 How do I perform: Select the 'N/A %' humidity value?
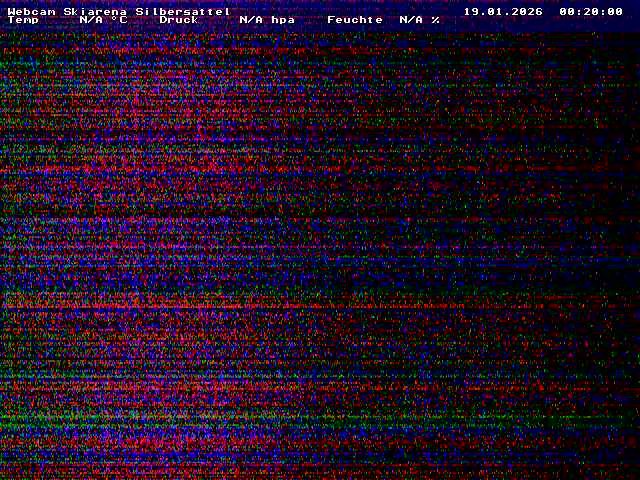pos(420,20)
